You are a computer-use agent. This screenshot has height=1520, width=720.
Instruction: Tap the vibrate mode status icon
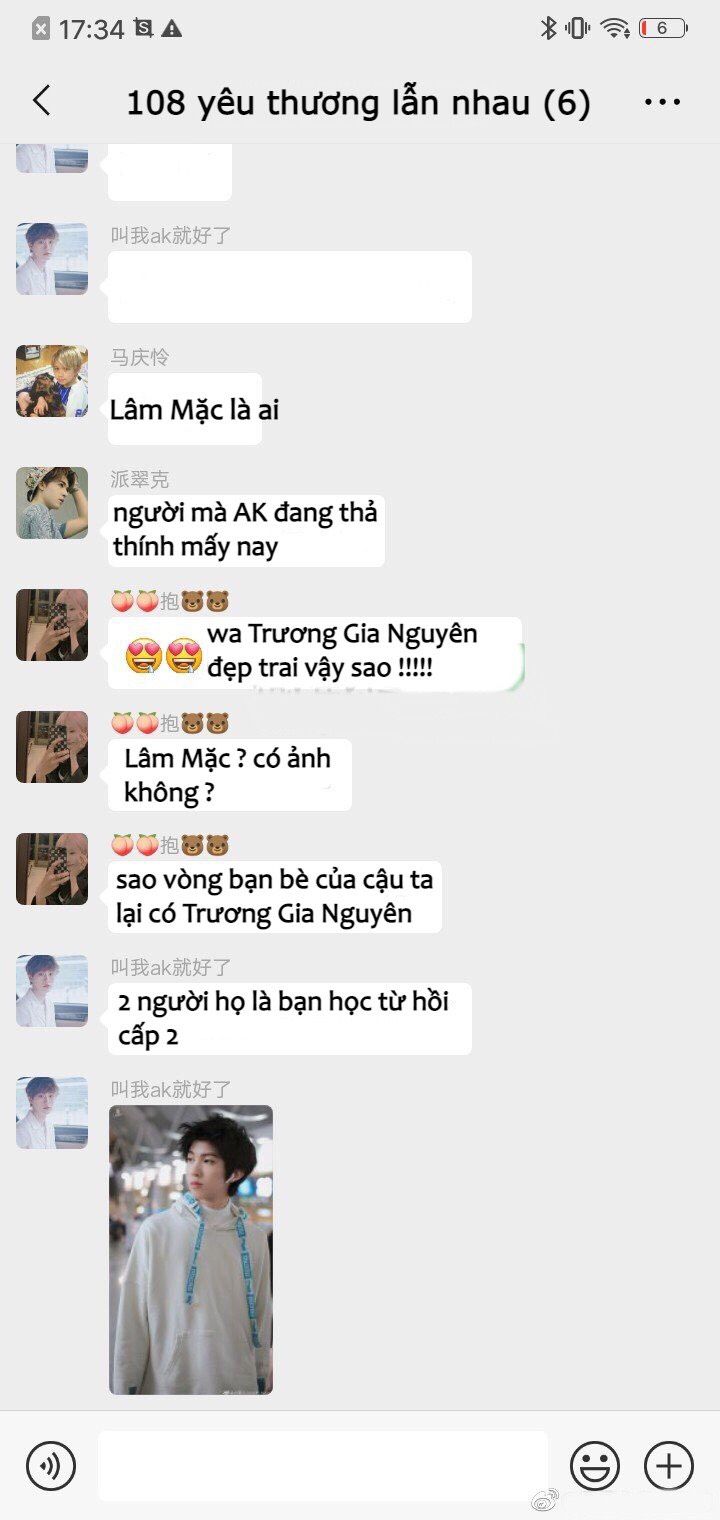pos(578,28)
